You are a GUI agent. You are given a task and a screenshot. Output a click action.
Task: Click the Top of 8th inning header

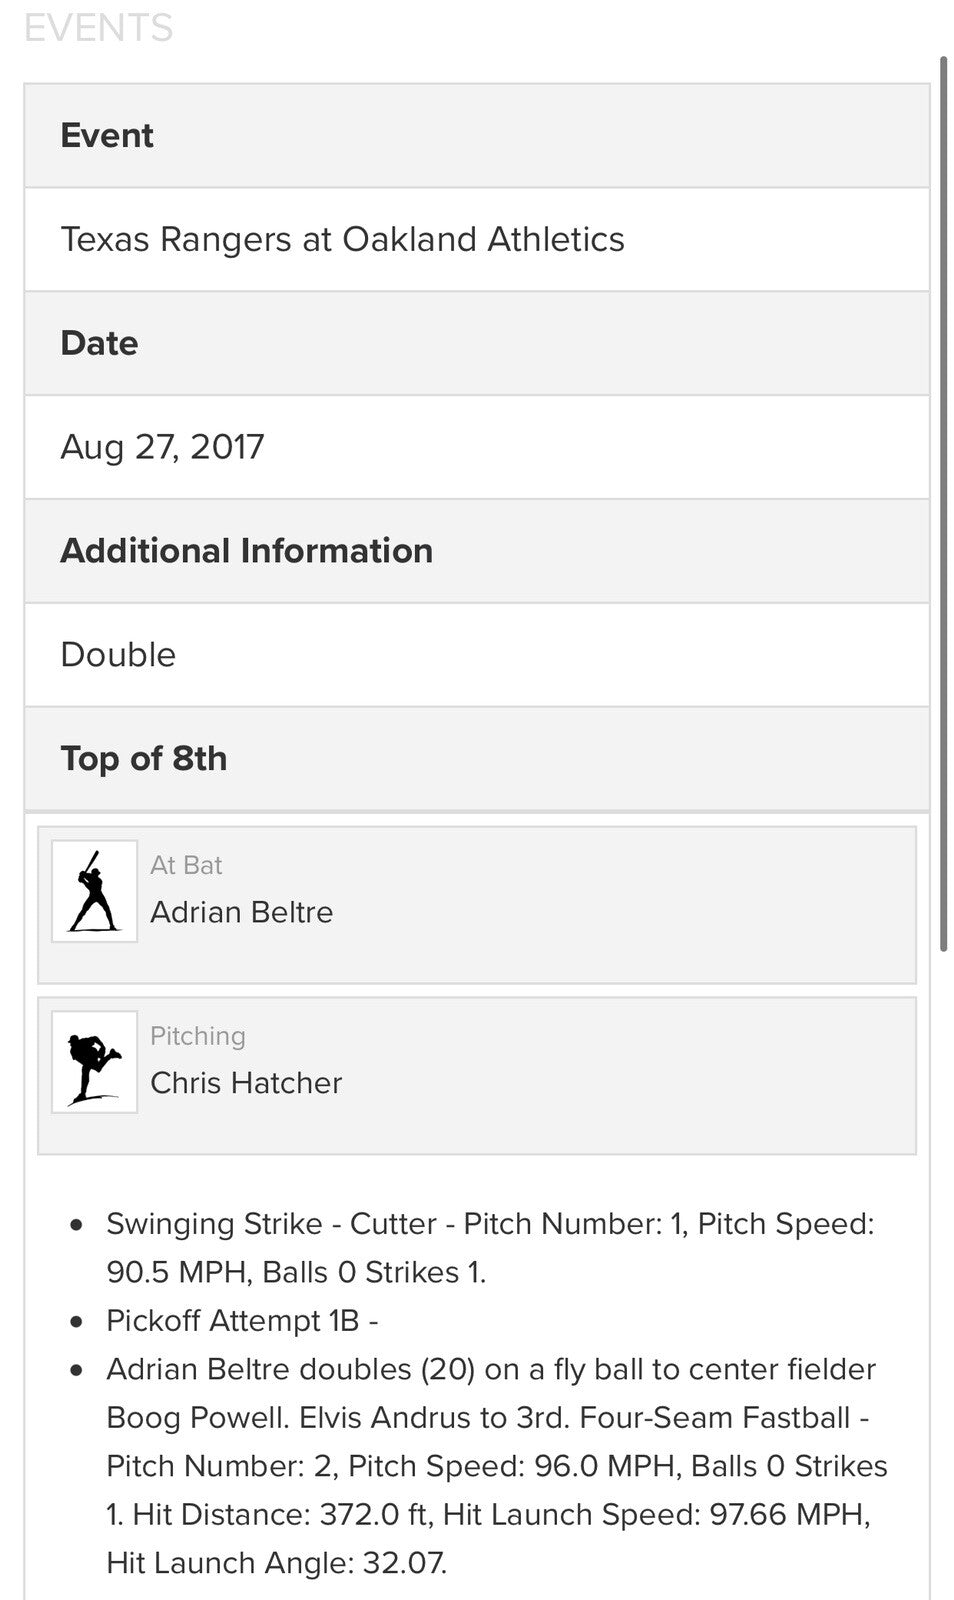pyautogui.click(x=144, y=759)
